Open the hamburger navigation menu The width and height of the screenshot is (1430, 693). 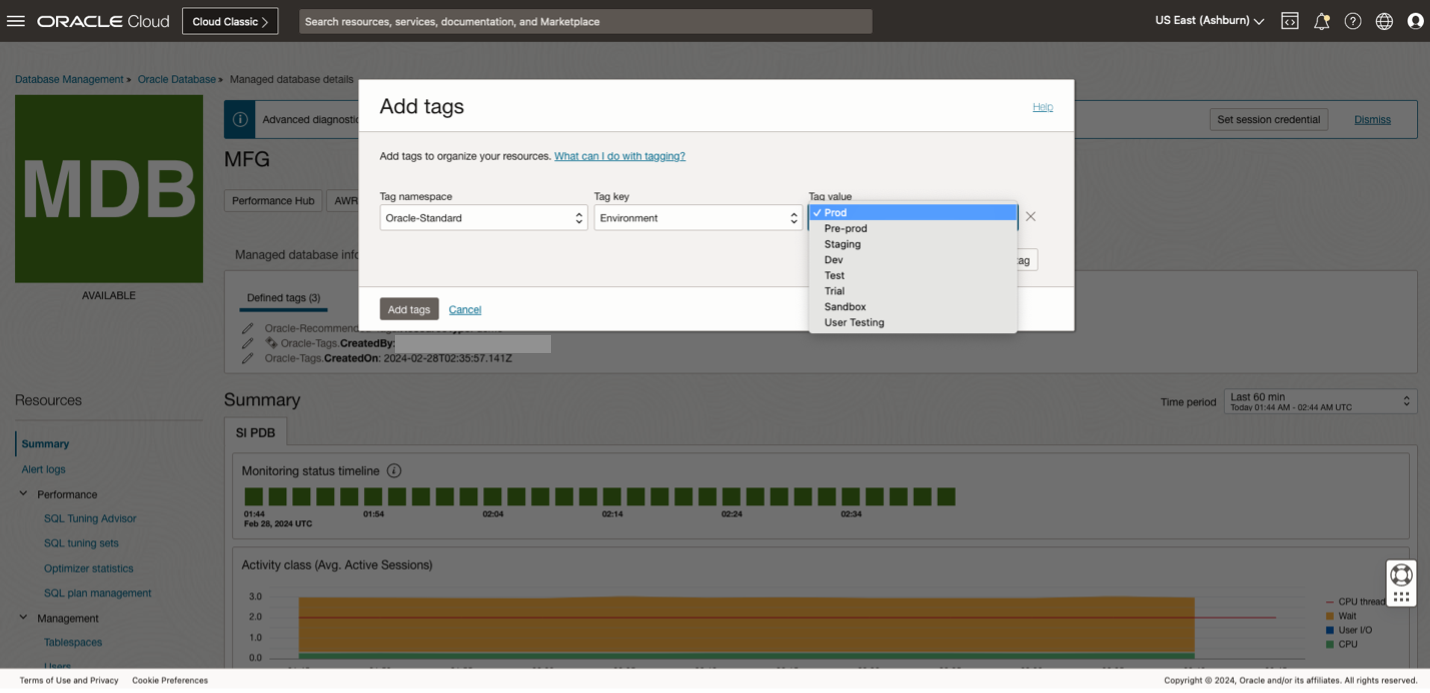coord(15,21)
